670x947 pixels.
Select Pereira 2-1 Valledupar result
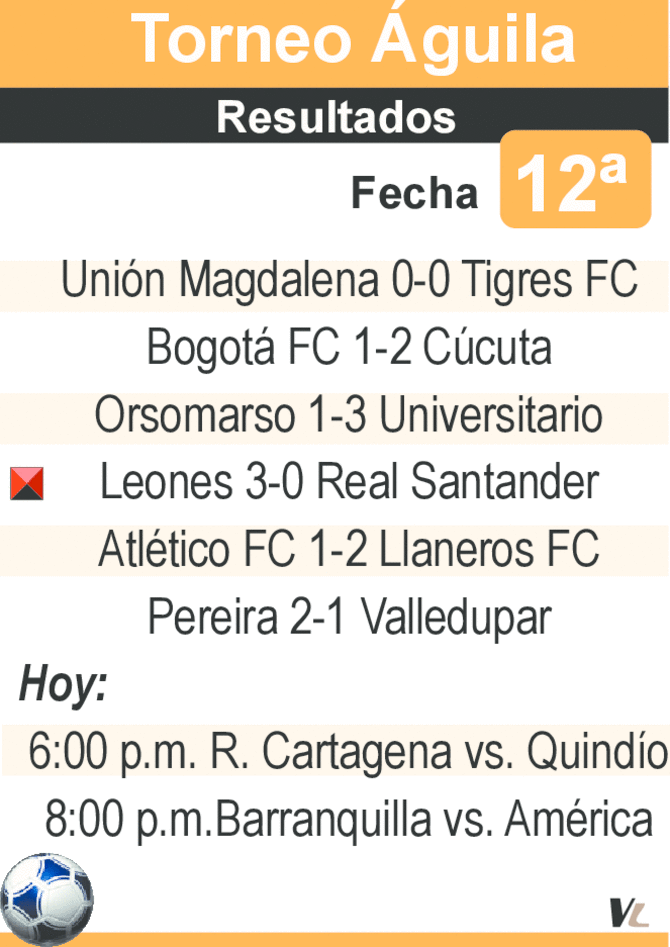(x=349, y=617)
